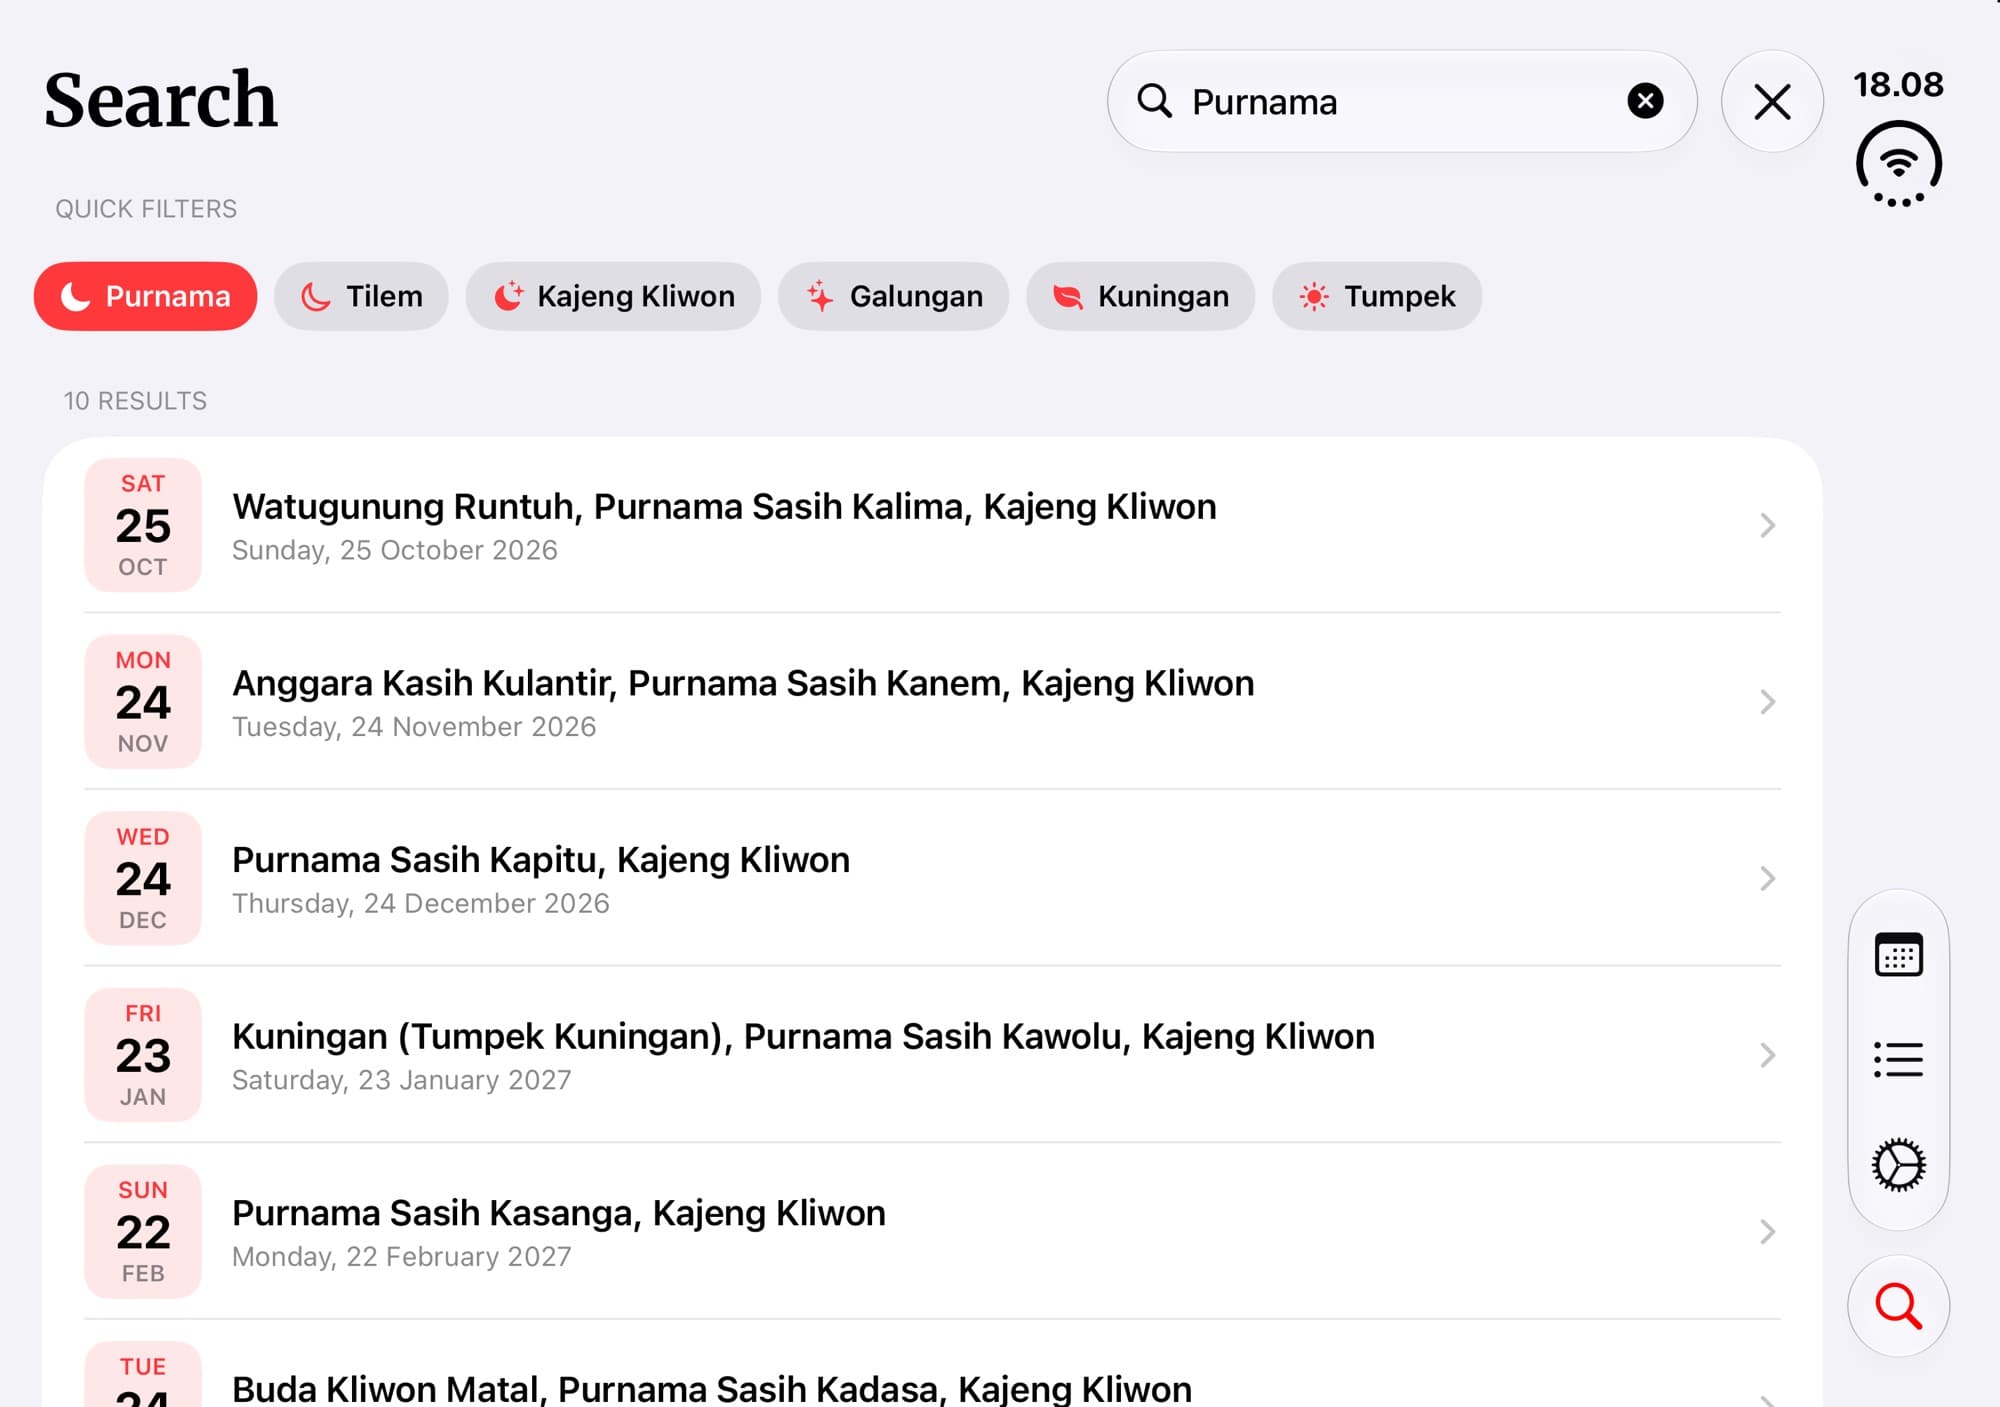Screen dimensions: 2000x1407
Task: Open the FRI 23 JAN date badge
Action: (x=143, y=1055)
